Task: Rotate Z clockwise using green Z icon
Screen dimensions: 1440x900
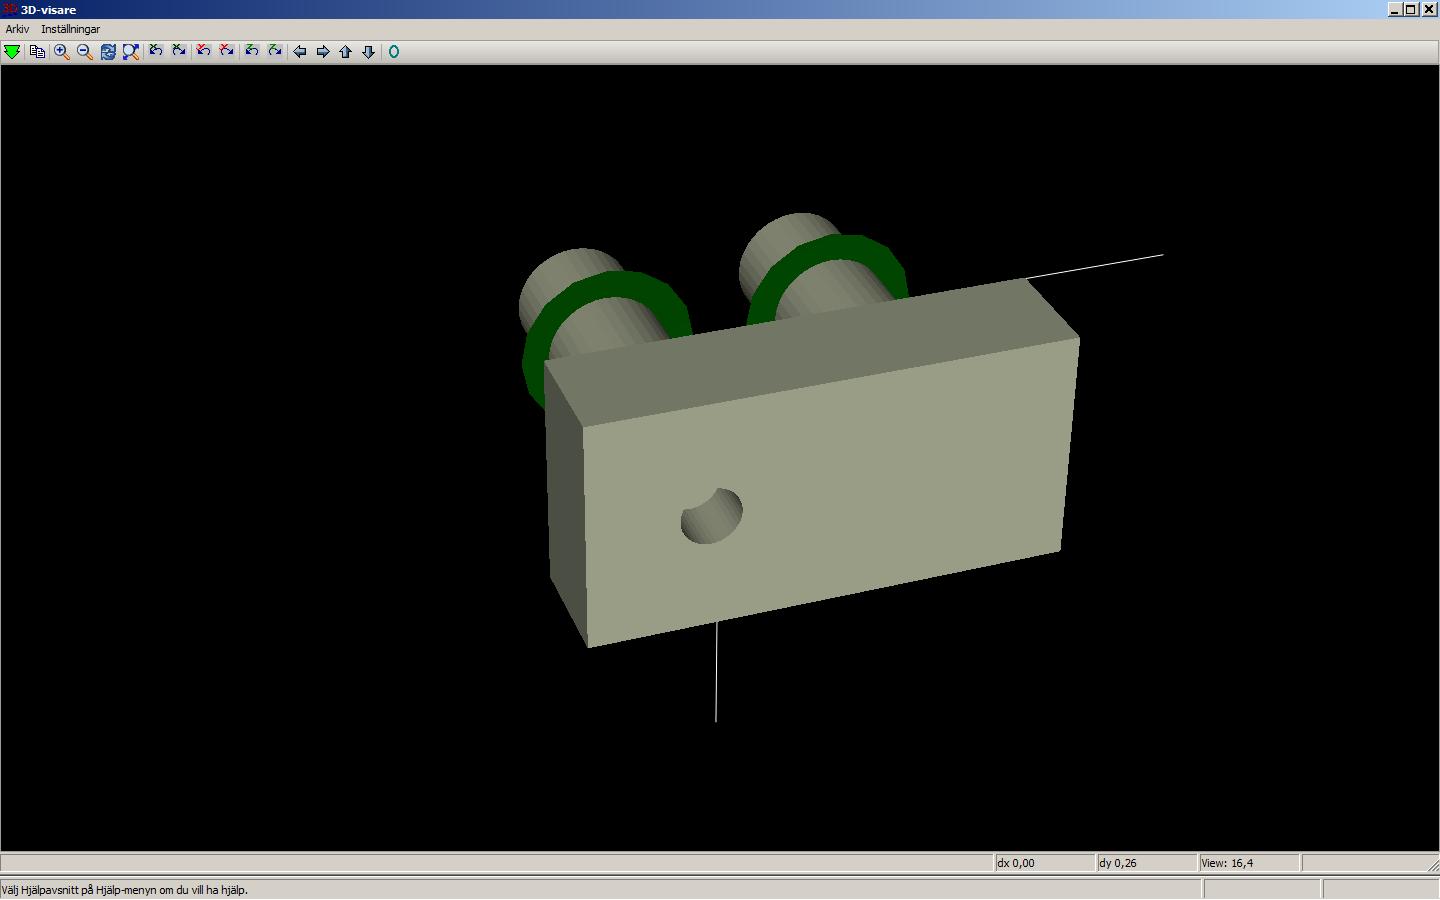Action: [x=275, y=52]
